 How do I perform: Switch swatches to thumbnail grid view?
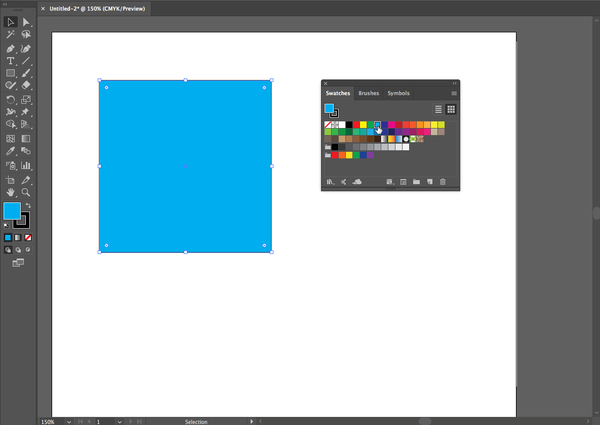click(451, 109)
